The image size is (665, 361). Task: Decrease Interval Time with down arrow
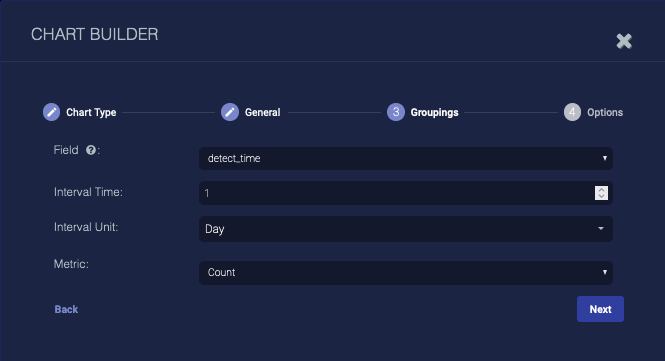point(601,196)
